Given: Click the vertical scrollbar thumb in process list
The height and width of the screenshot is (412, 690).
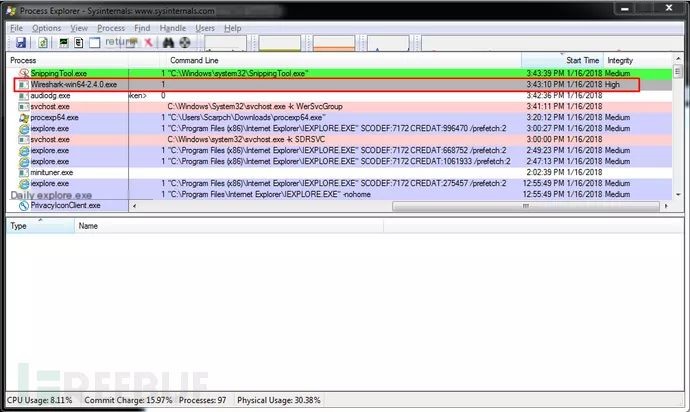Looking at the screenshot, I should pos(678,71).
